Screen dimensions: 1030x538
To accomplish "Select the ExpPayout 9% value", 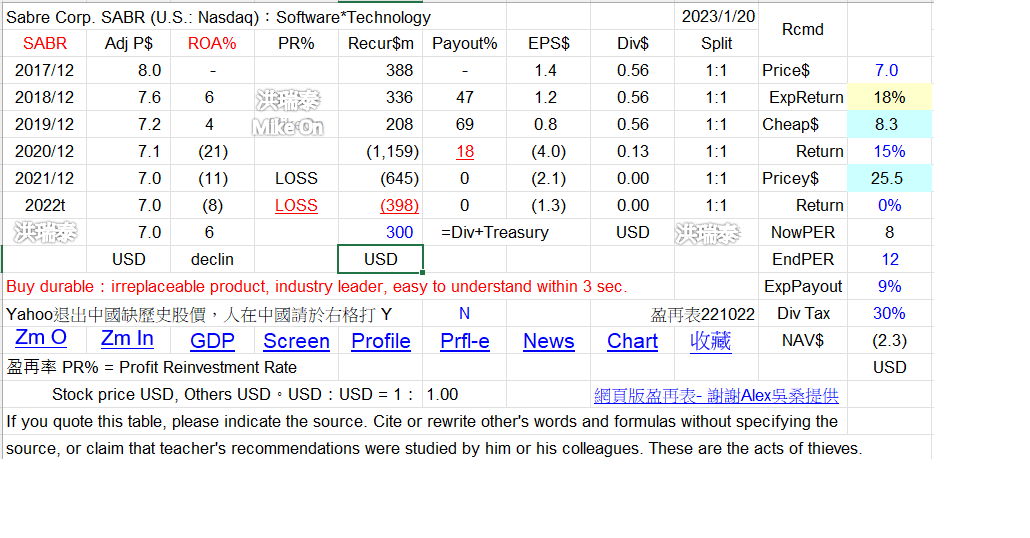I will pos(889,286).
